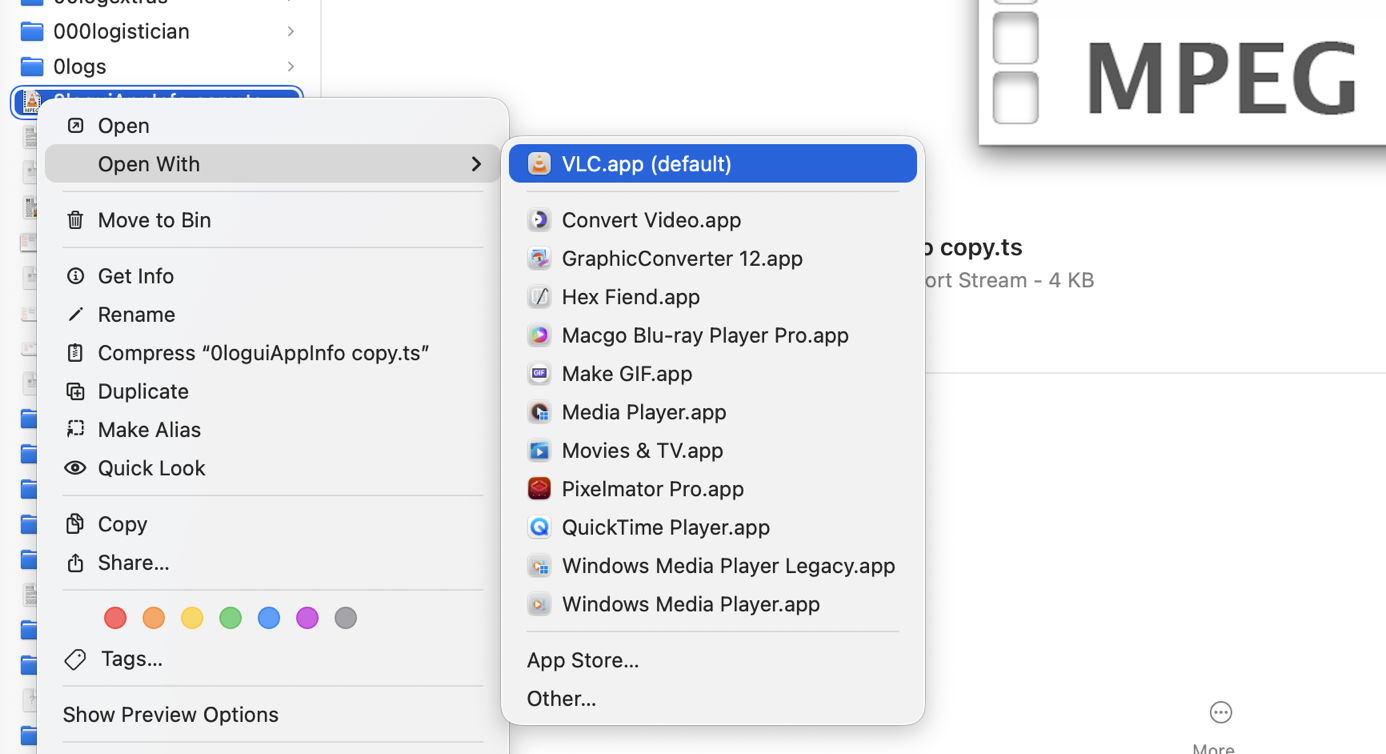Click the MPEG file preview thumbnail

point(1182,71)
